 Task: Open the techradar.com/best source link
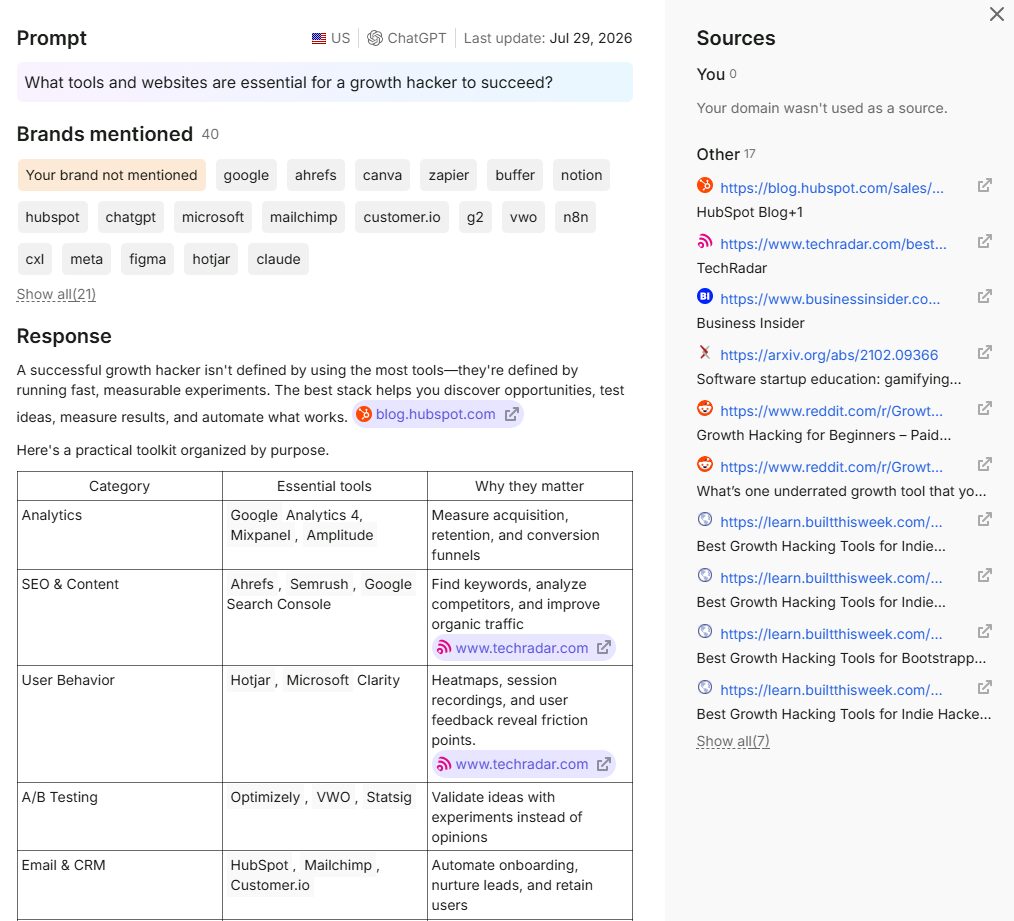(x=833, y=244)
